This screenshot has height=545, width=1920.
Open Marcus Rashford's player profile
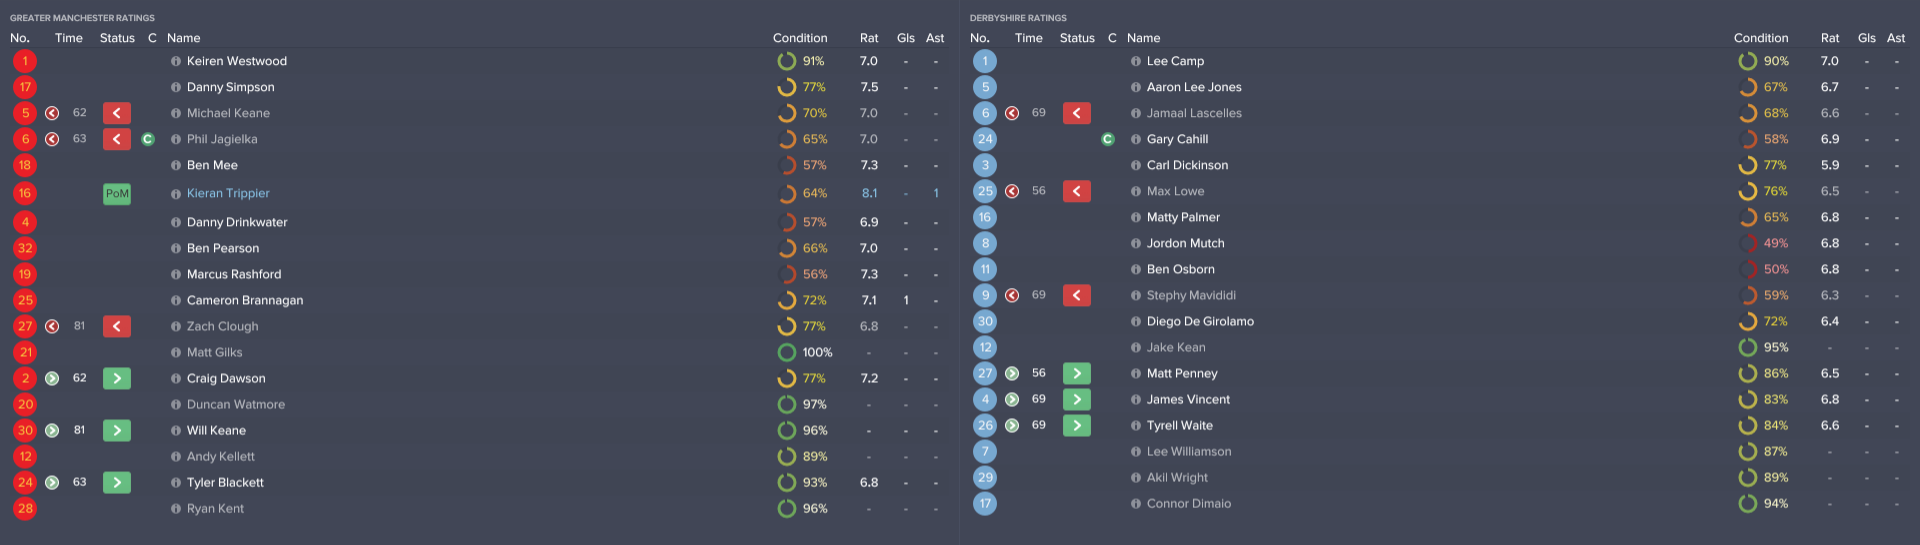tap(234, 274)
